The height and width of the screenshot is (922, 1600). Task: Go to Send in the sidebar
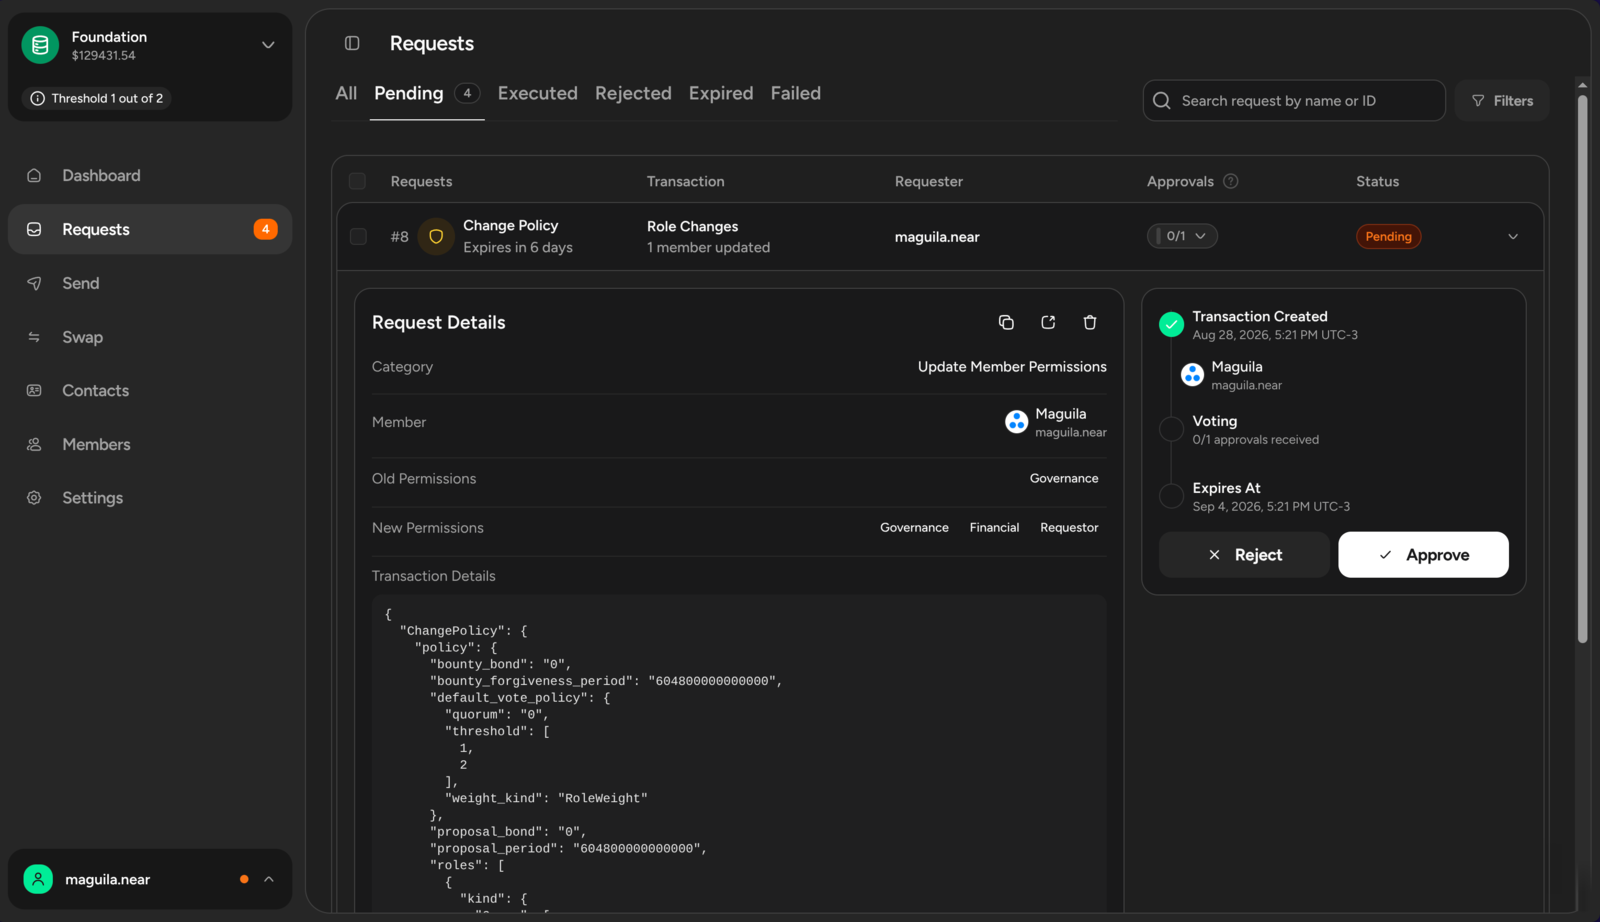(150, 283)
